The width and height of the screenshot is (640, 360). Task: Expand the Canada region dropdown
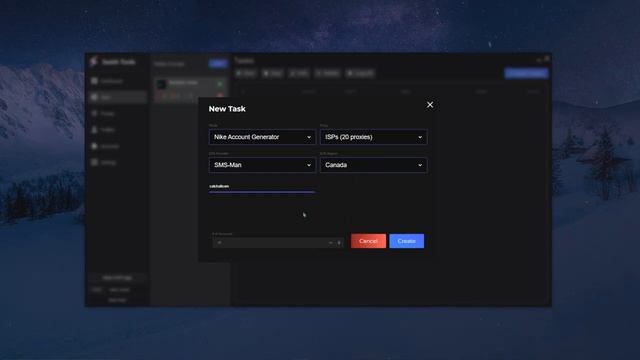373,165
